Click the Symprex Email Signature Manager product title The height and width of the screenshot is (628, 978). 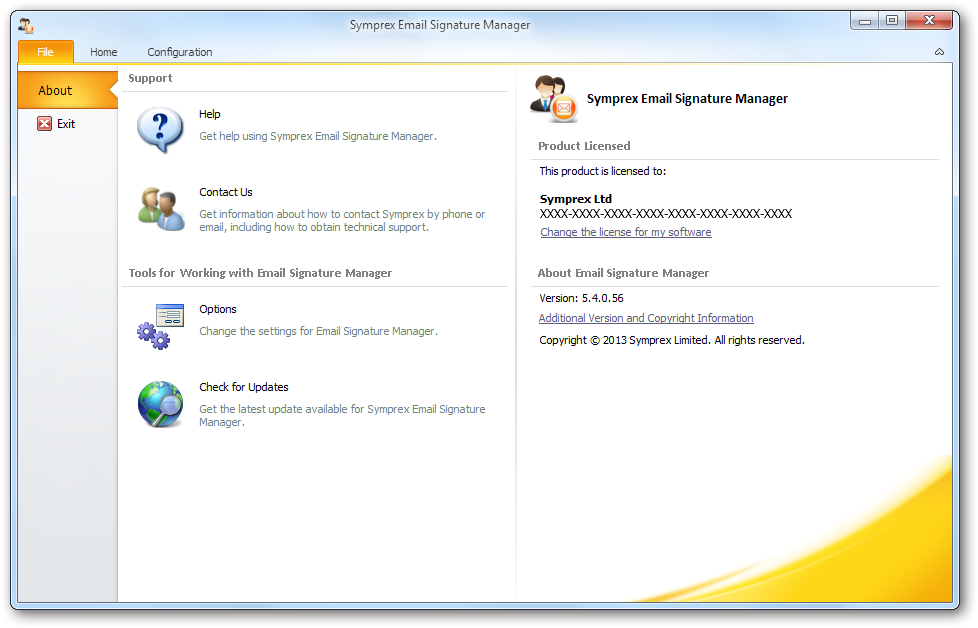coord(687,99)
